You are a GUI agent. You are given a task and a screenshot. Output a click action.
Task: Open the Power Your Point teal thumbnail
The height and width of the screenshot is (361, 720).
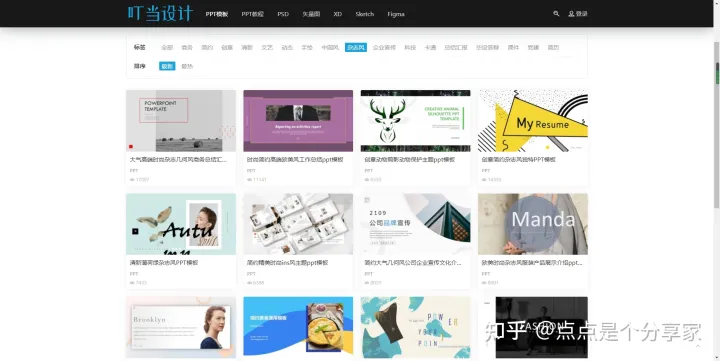pyautogui.click(x=416, y=327)
